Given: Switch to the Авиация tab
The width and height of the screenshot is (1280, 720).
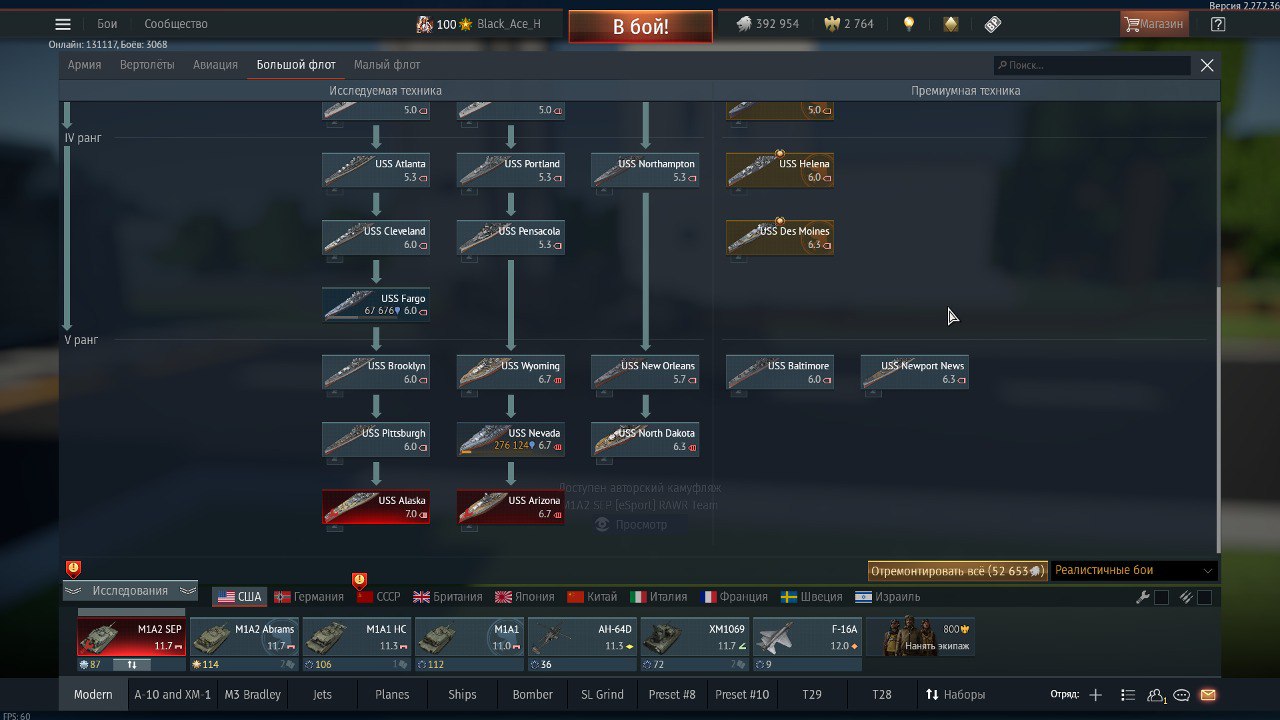Looking at the screenshot, I should click(x=216, y=65).
